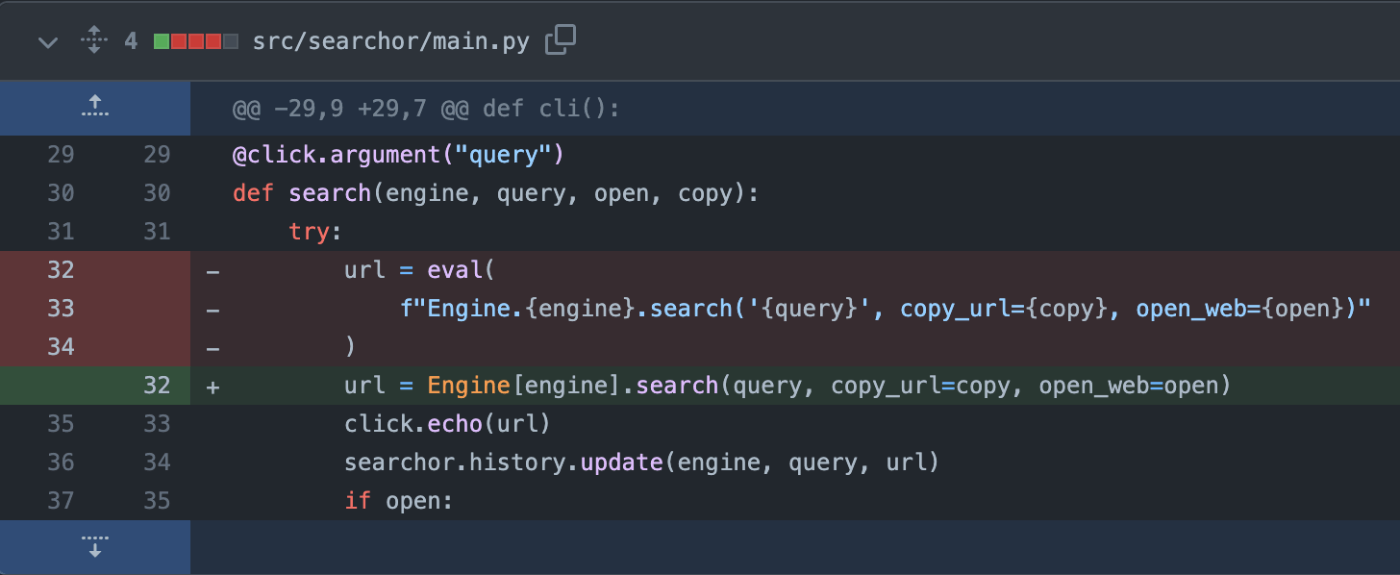The image size is (1400, 575).
Task: Expand diff lines downward below line 37
Action: (95, 546)
